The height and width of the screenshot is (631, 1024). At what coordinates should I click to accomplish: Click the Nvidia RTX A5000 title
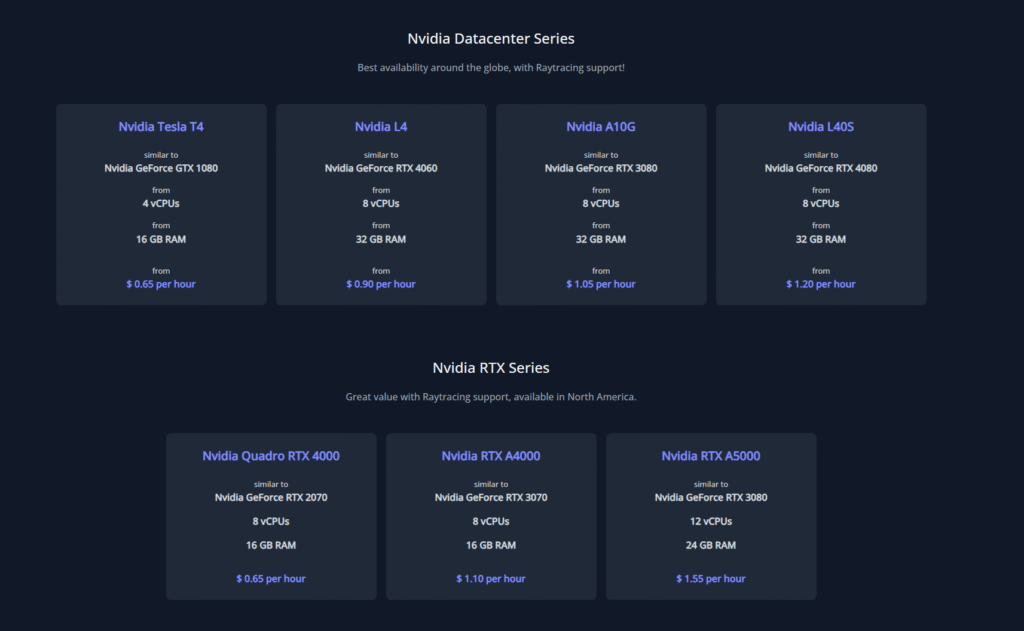point(711,456)
